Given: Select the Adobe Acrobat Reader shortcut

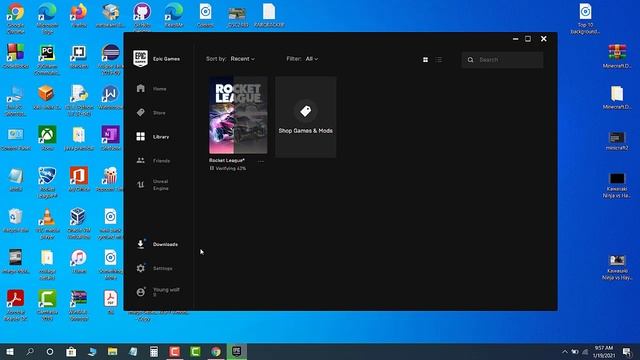Looking at the screenshot, I should click(x=16, y=305).
